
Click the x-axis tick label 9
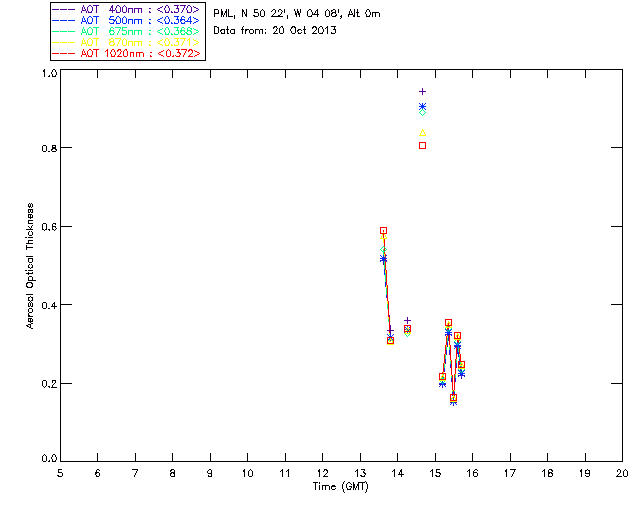point(210,473)
